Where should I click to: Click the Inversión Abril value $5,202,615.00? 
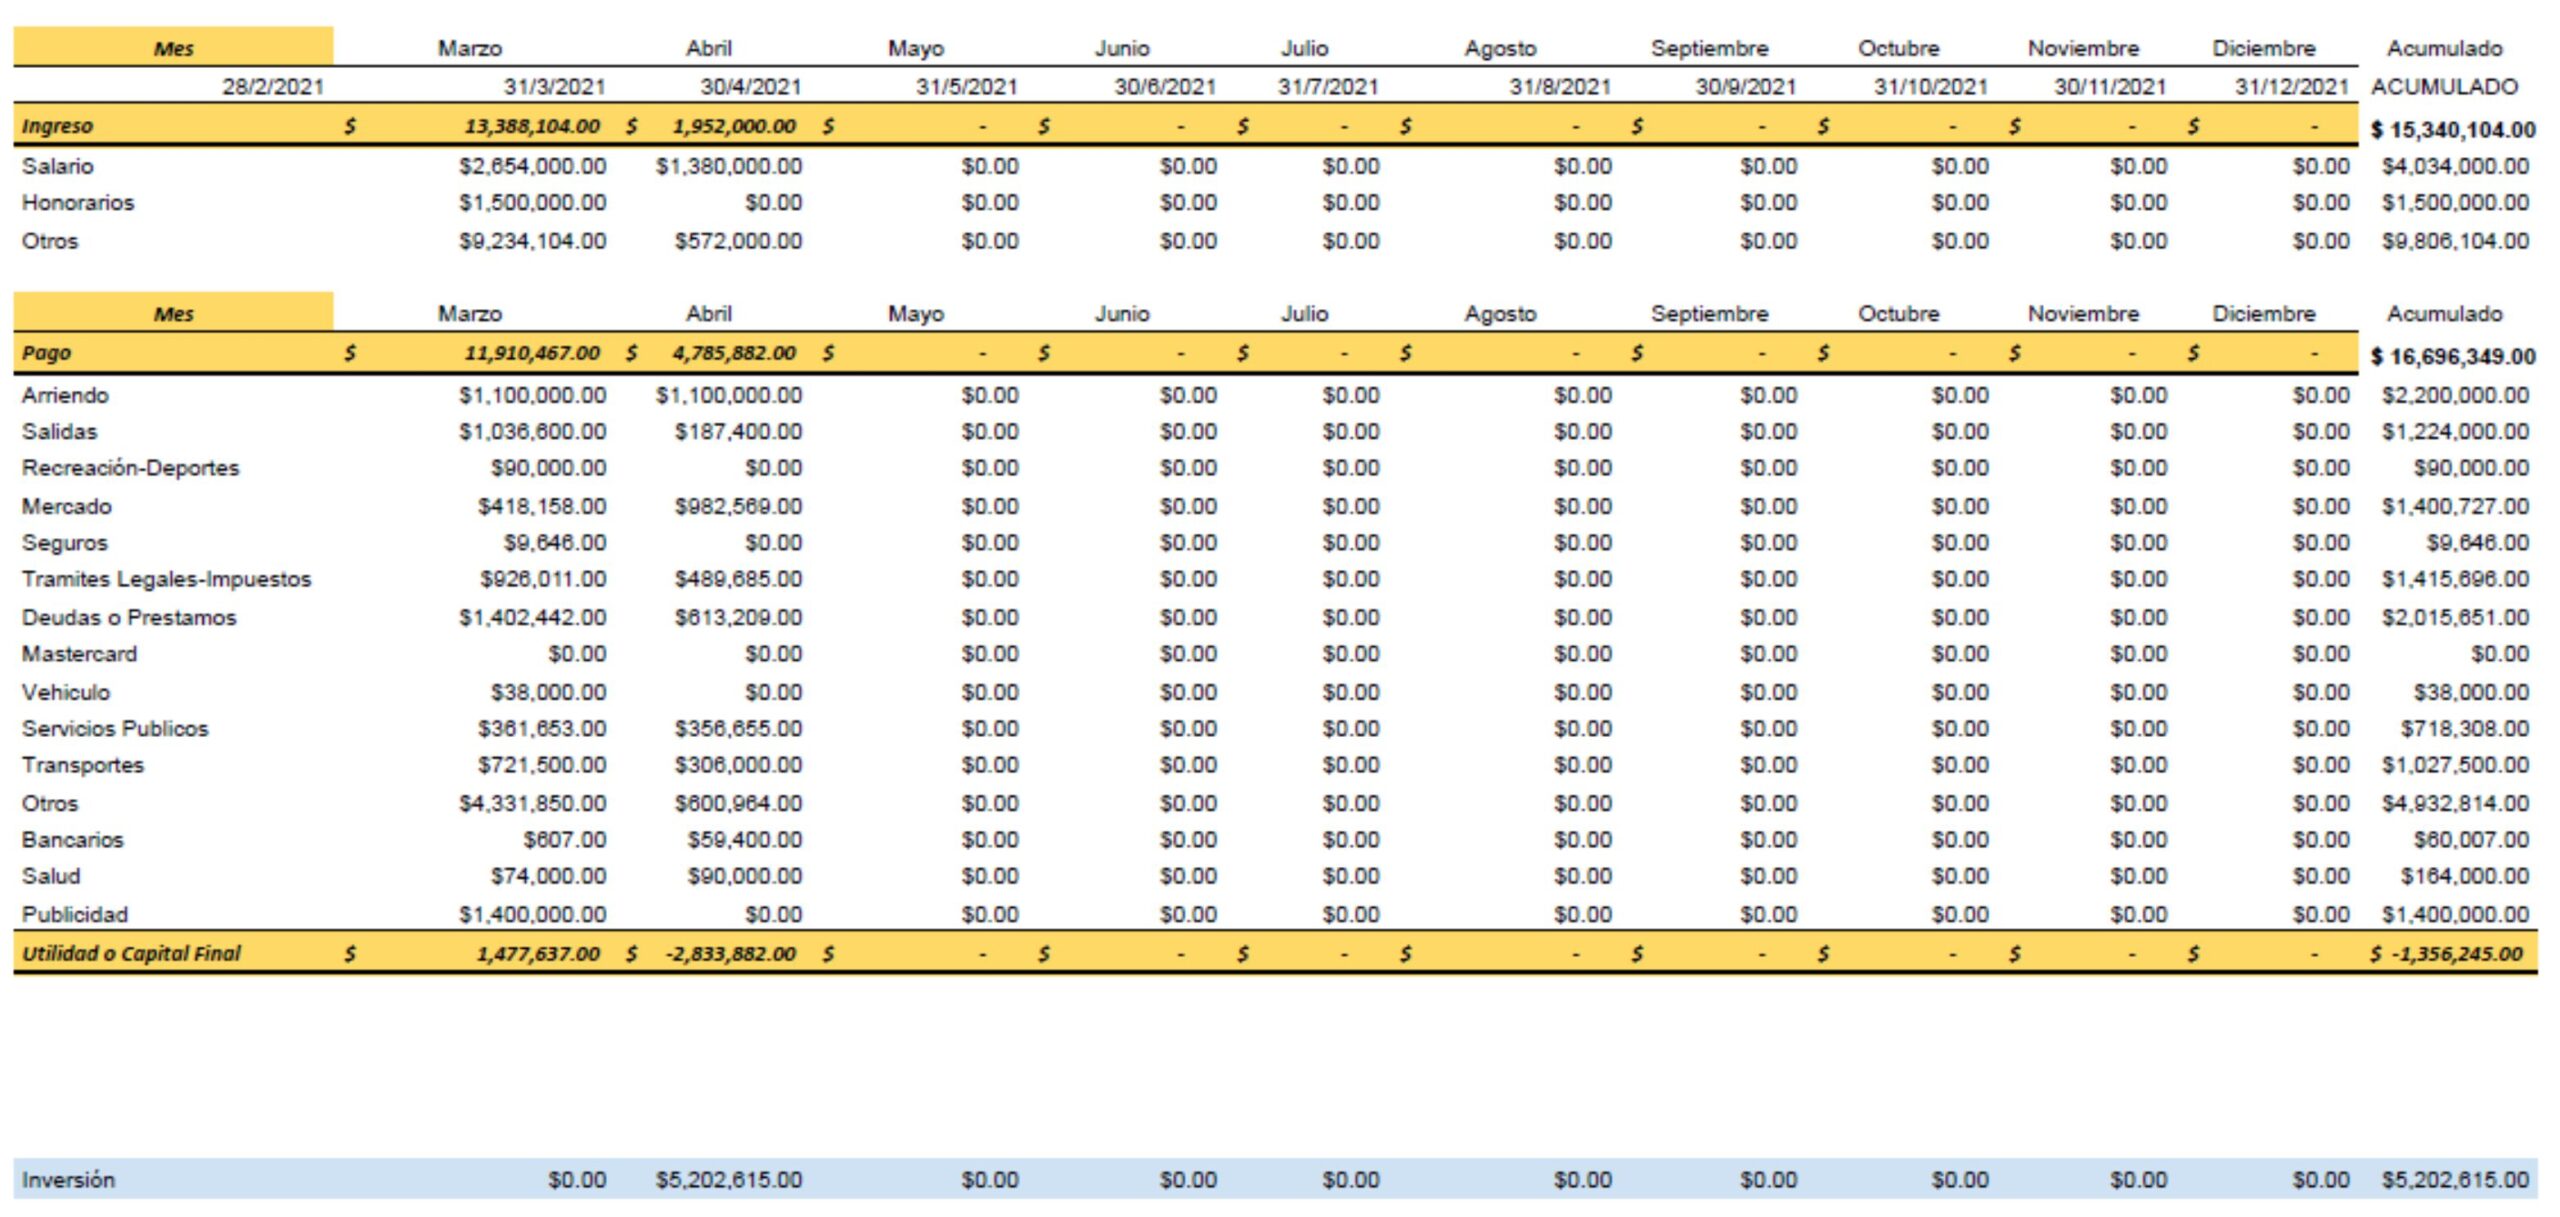(728, 1180)
